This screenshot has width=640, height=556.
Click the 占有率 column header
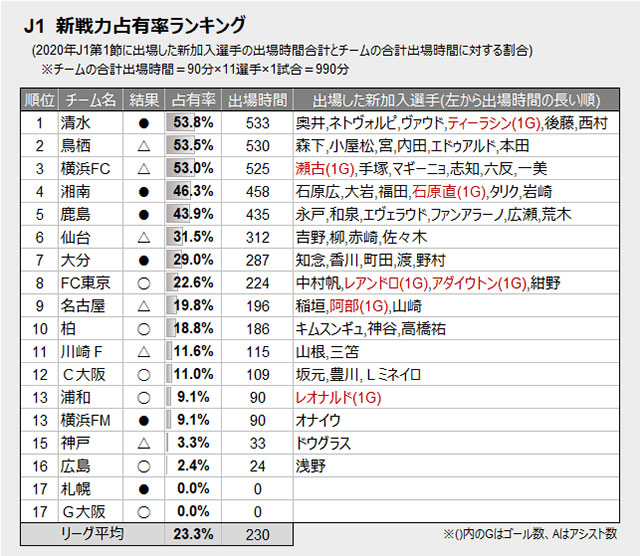point(192,101)
